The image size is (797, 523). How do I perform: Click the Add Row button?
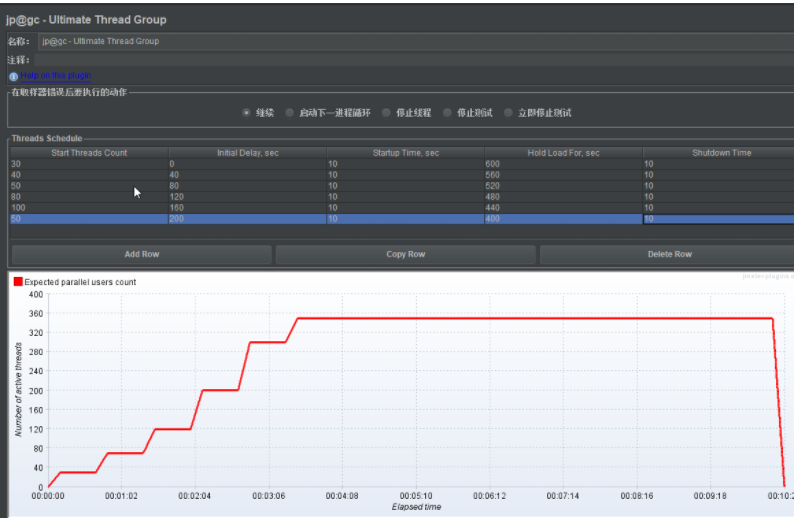pos(141,254)
